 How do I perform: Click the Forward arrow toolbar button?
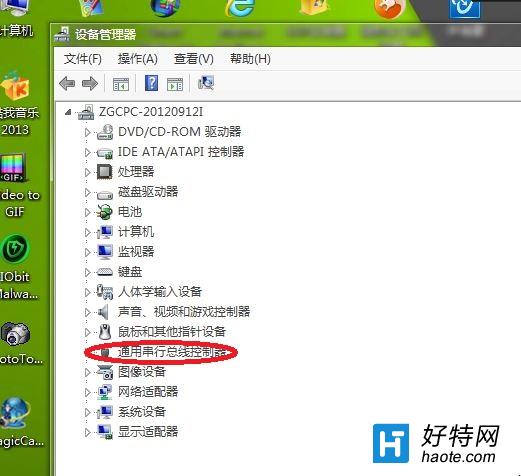[x=90, y=83]
